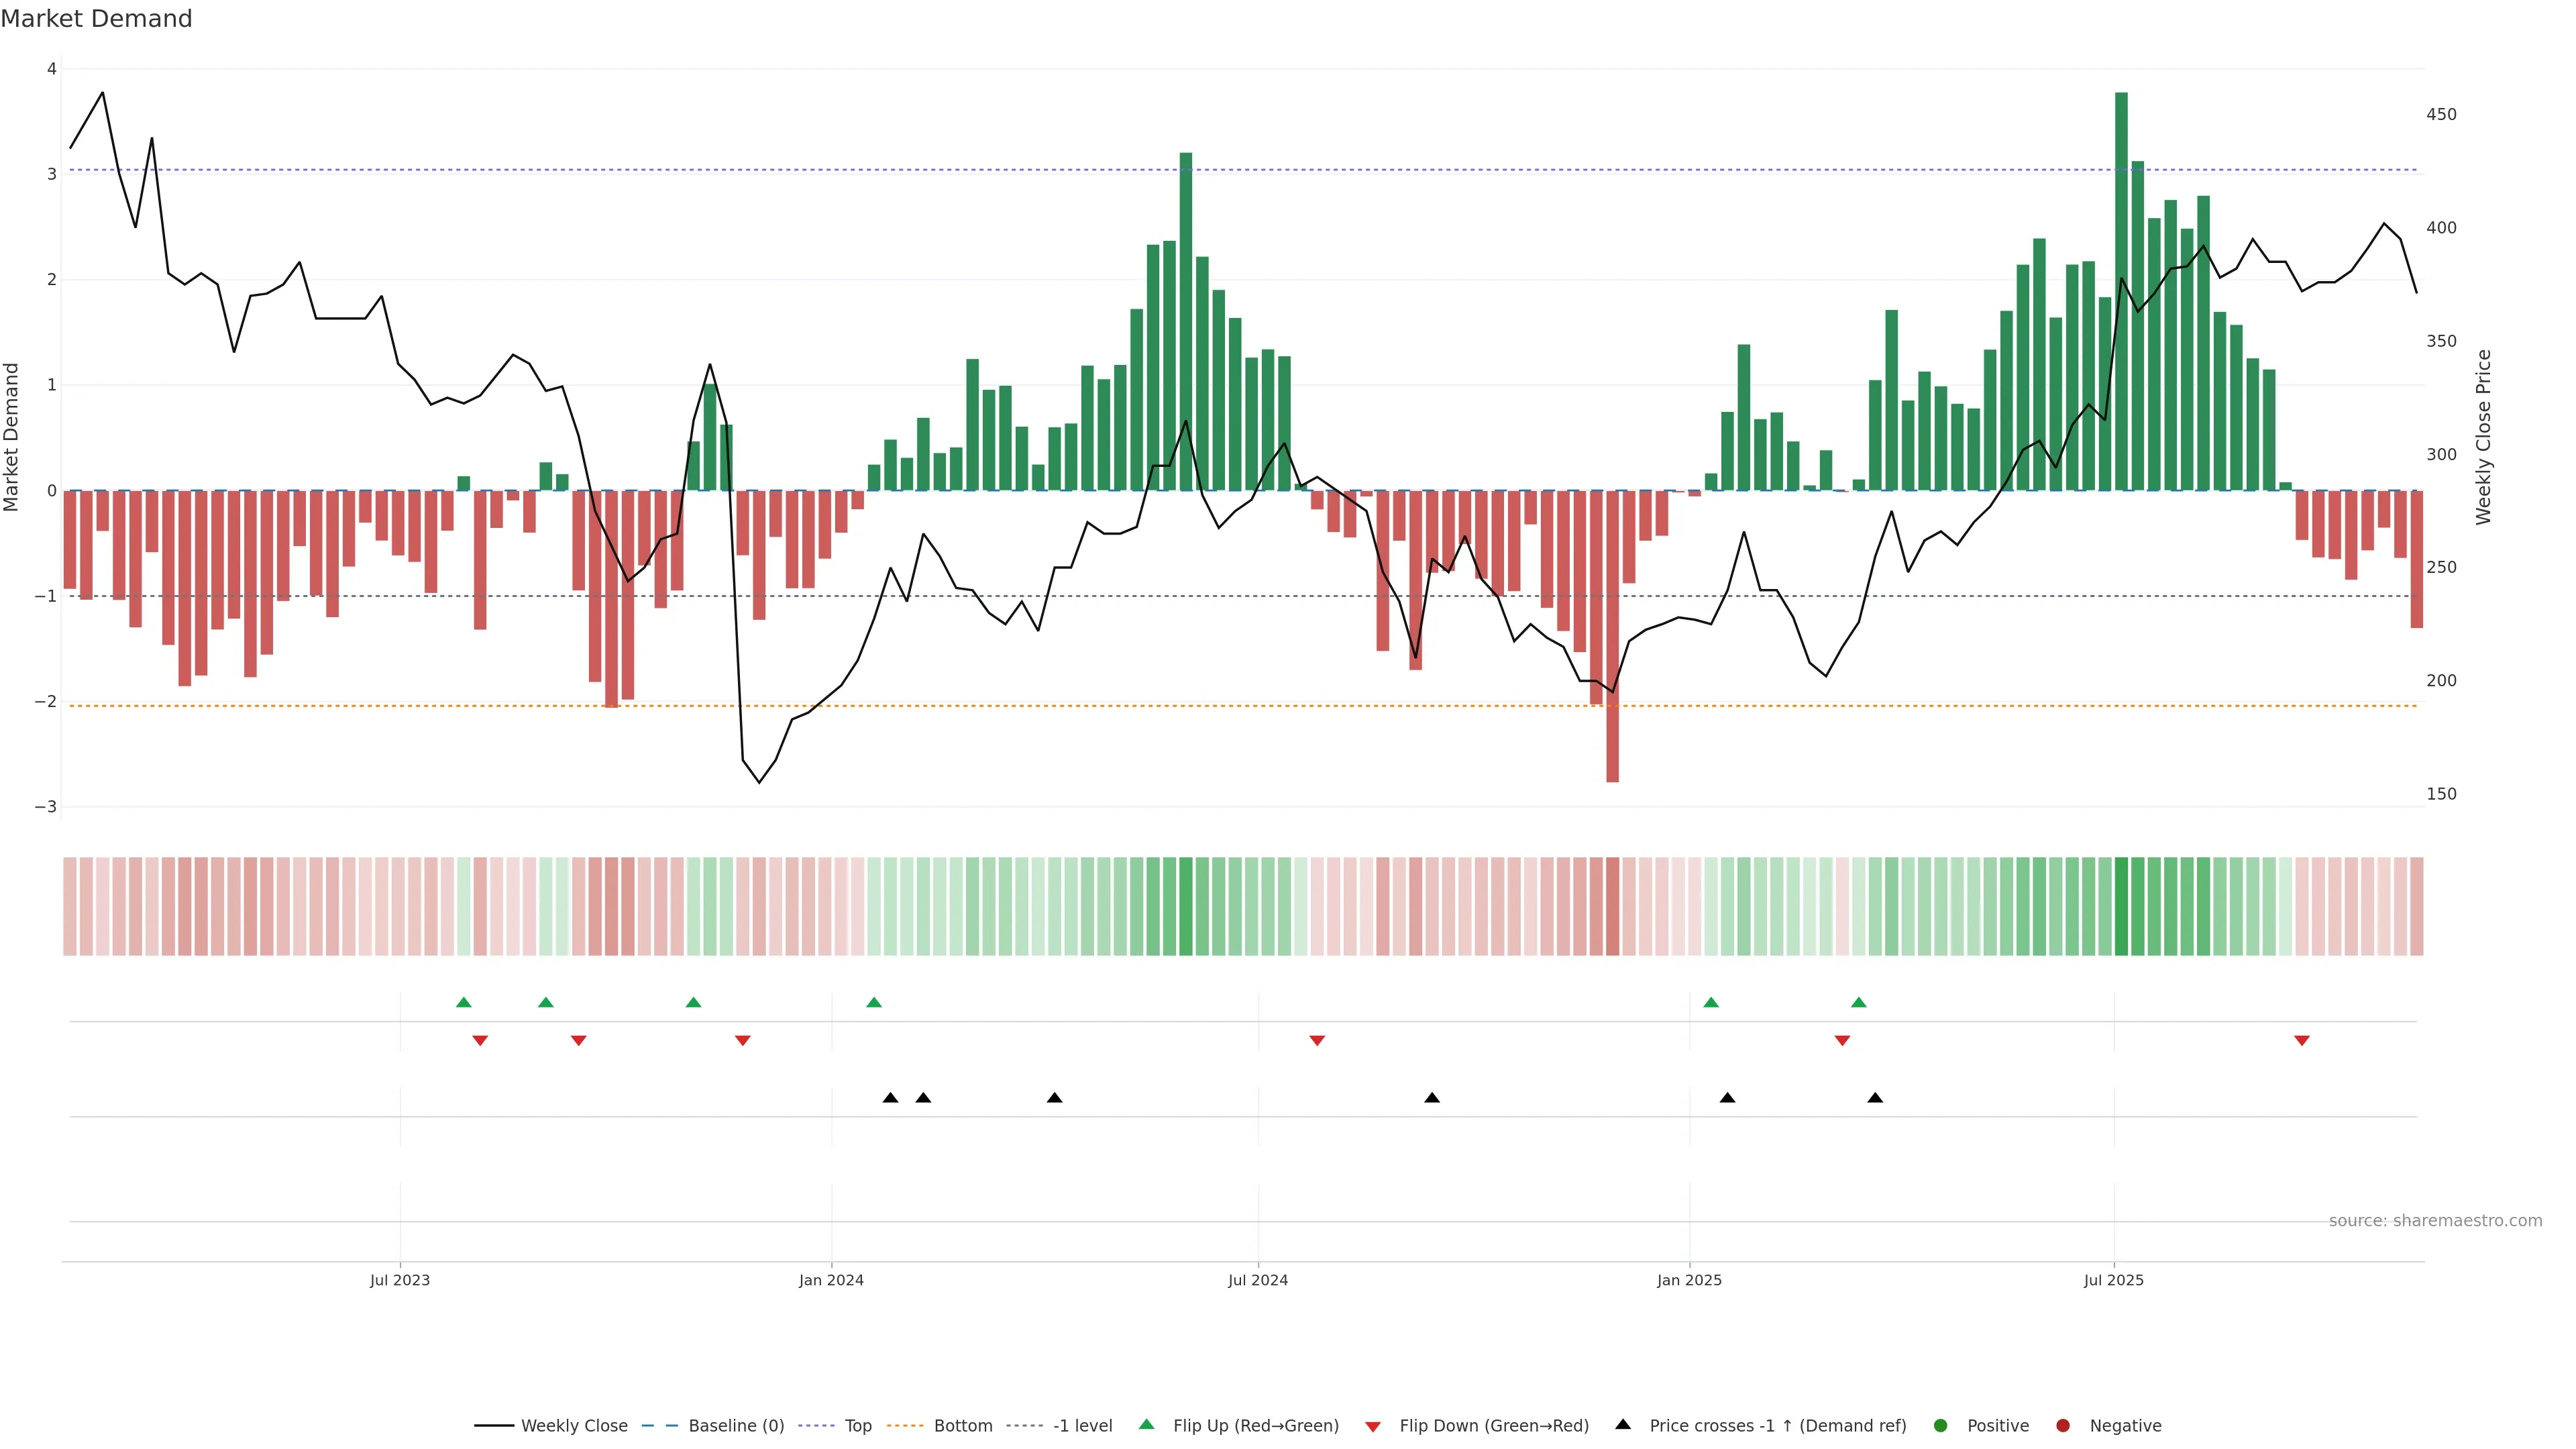
Task: Click the rightmost red Flip Down marker
Action: [x=2301, y=1041]
